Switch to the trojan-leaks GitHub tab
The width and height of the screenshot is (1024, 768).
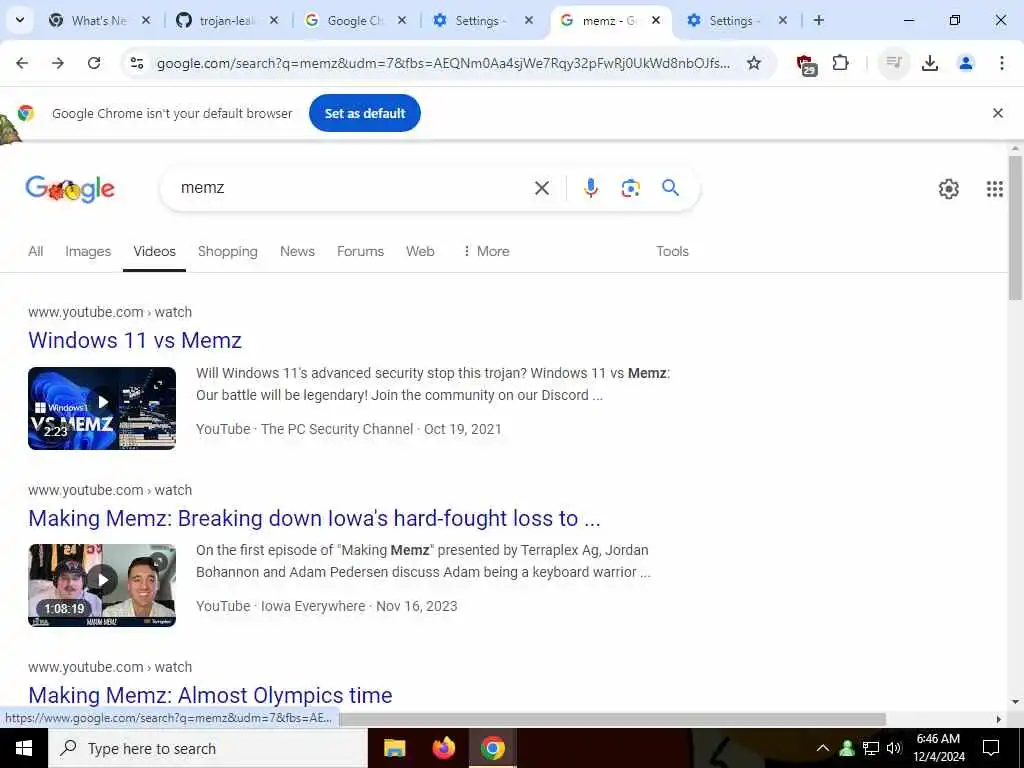pyautogui.click(x=226, y=20)
